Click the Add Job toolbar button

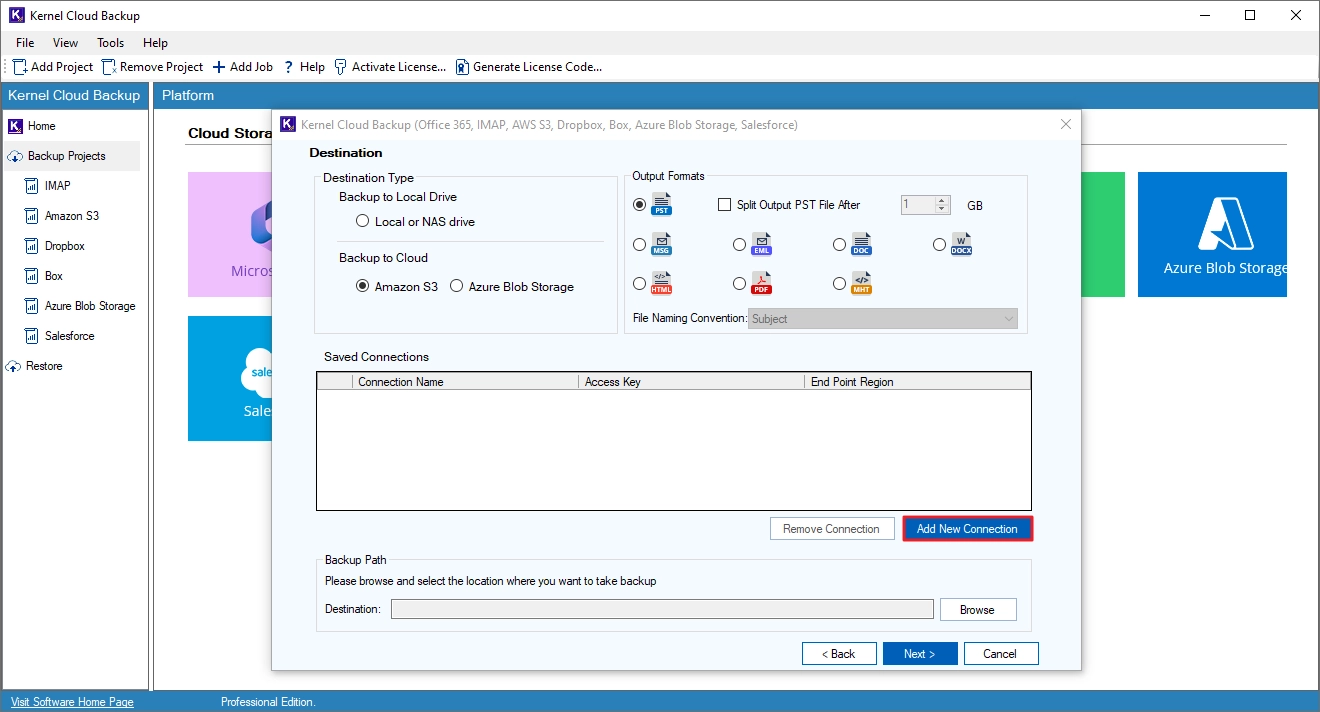(x=242, y=67)
